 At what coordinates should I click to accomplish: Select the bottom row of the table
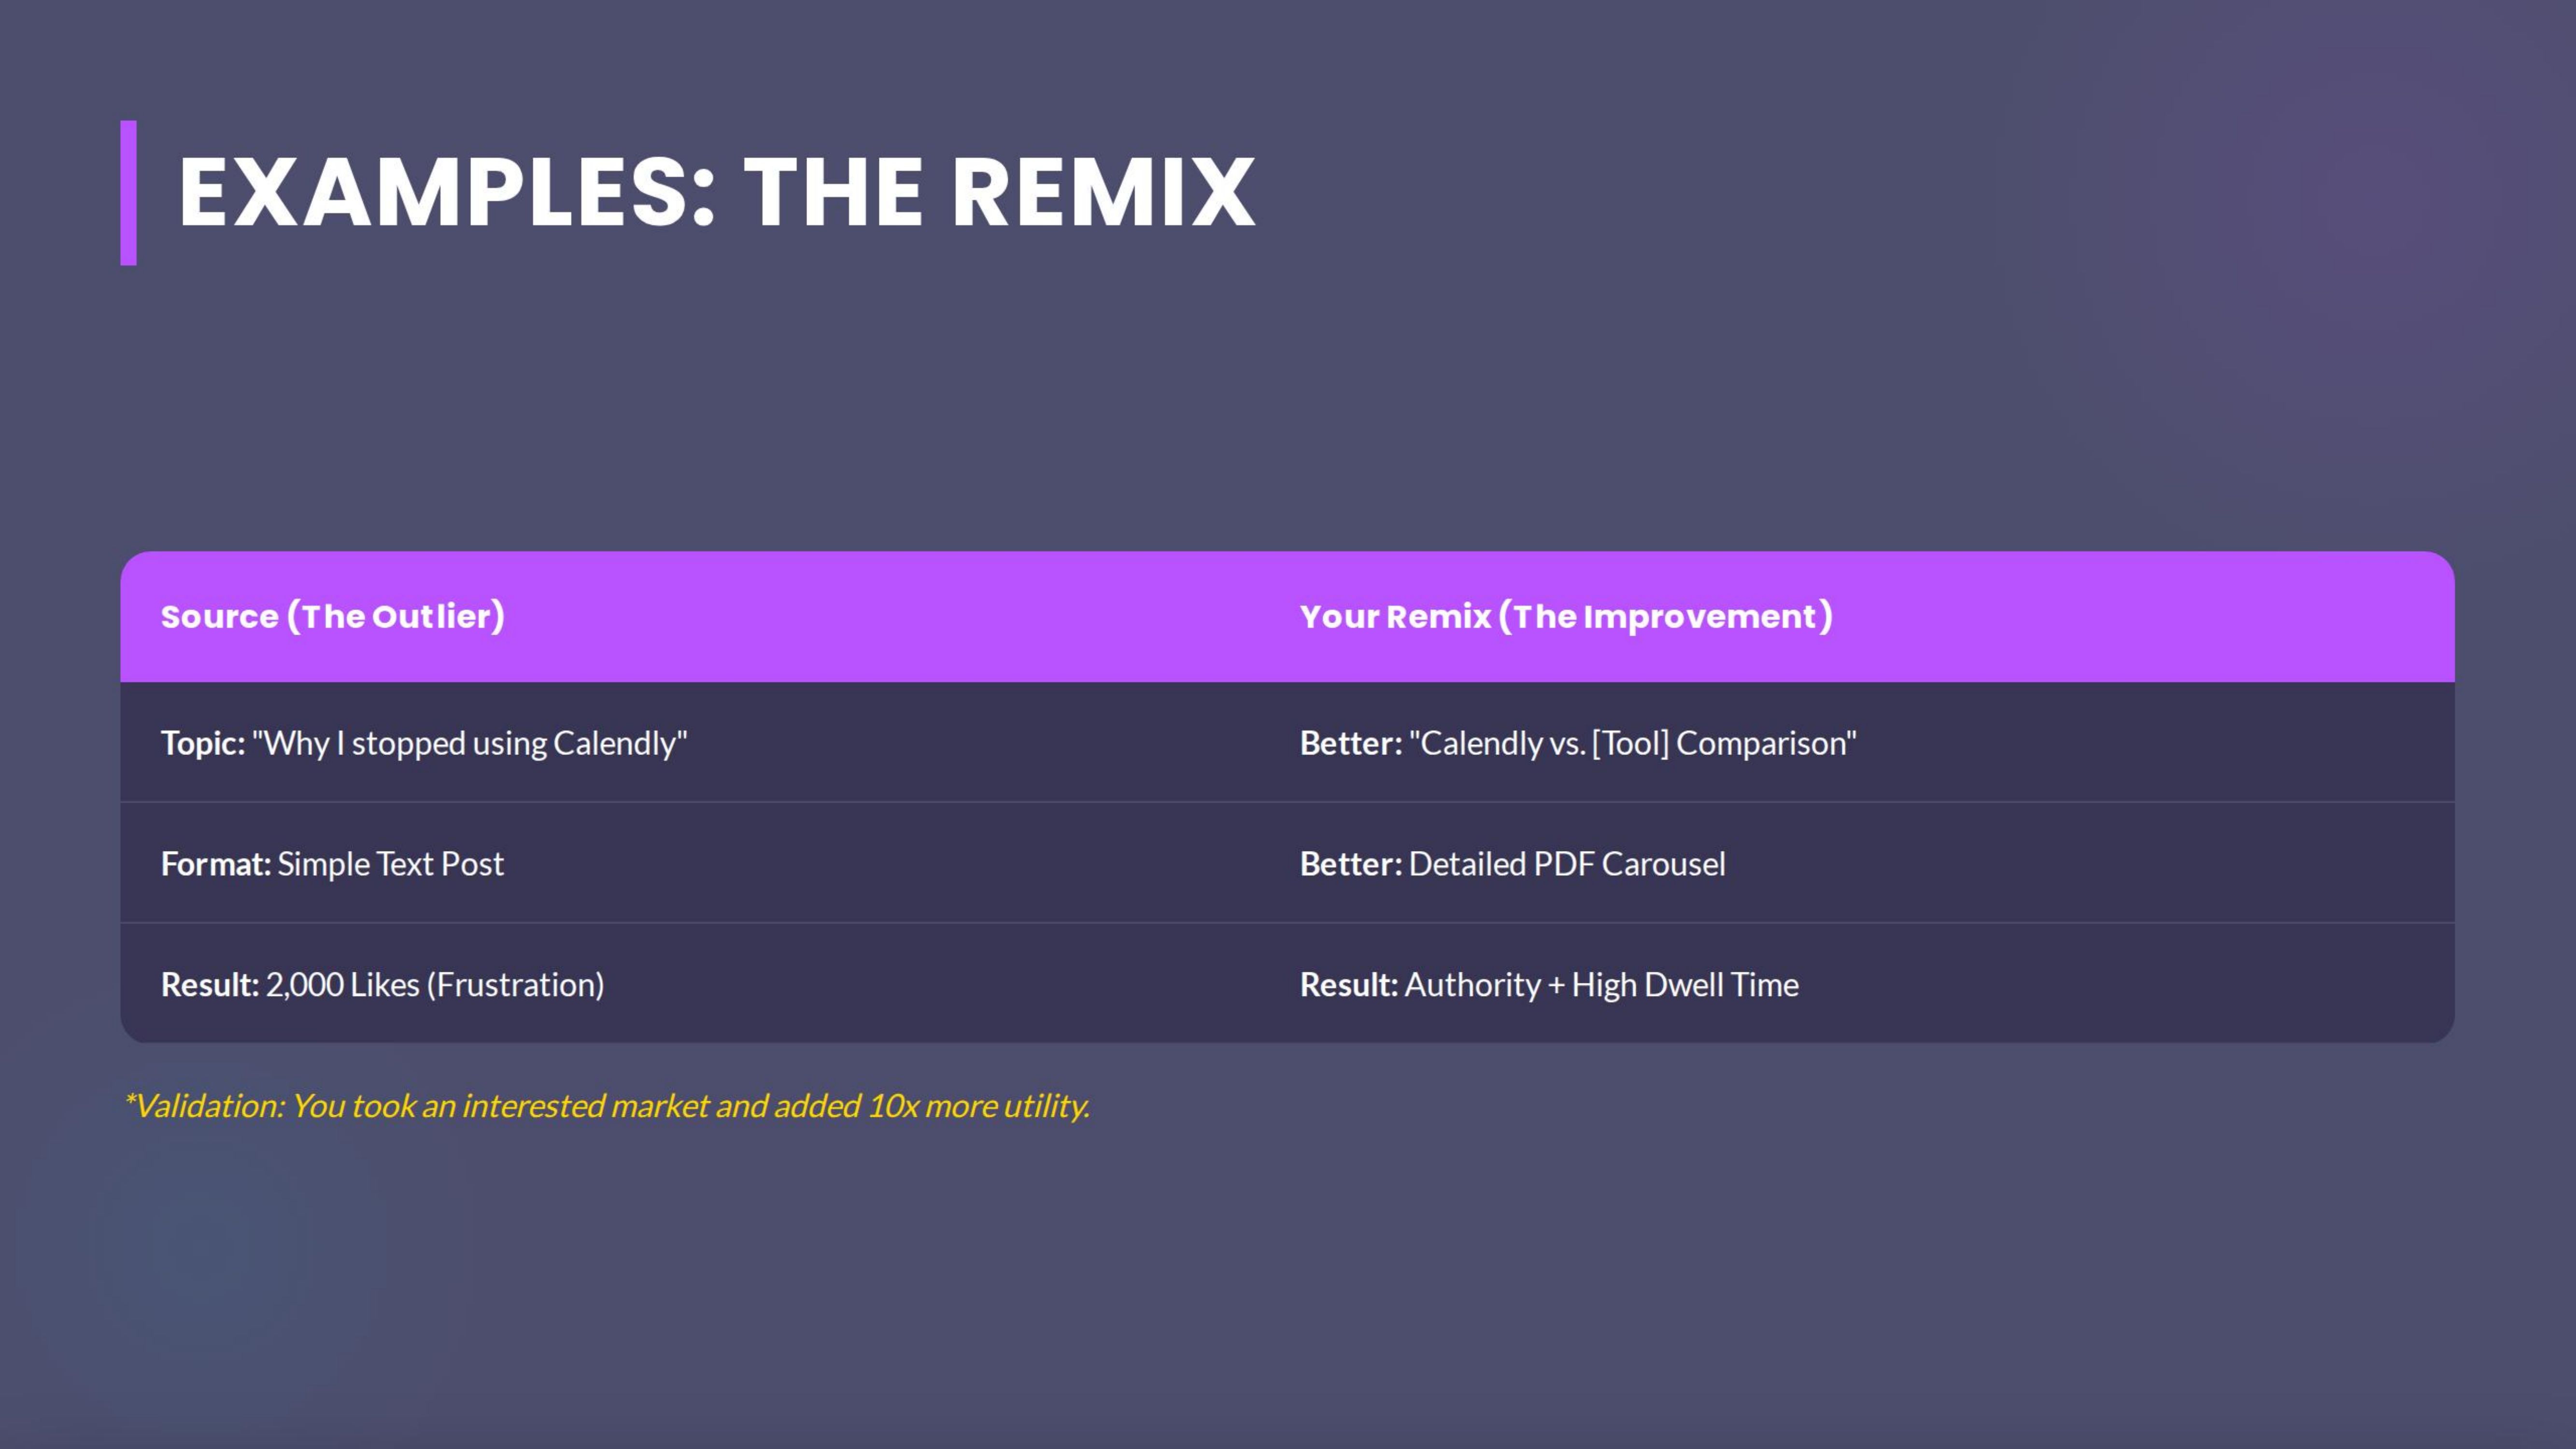point(1288,984)
